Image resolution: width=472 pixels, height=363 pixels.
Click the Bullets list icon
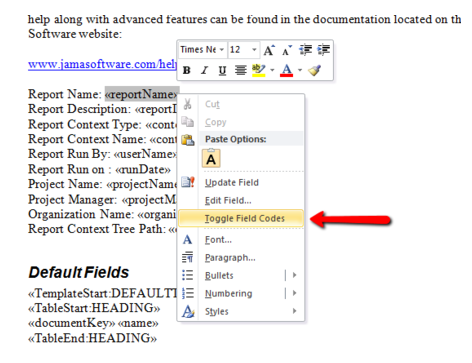coord(188,275)
